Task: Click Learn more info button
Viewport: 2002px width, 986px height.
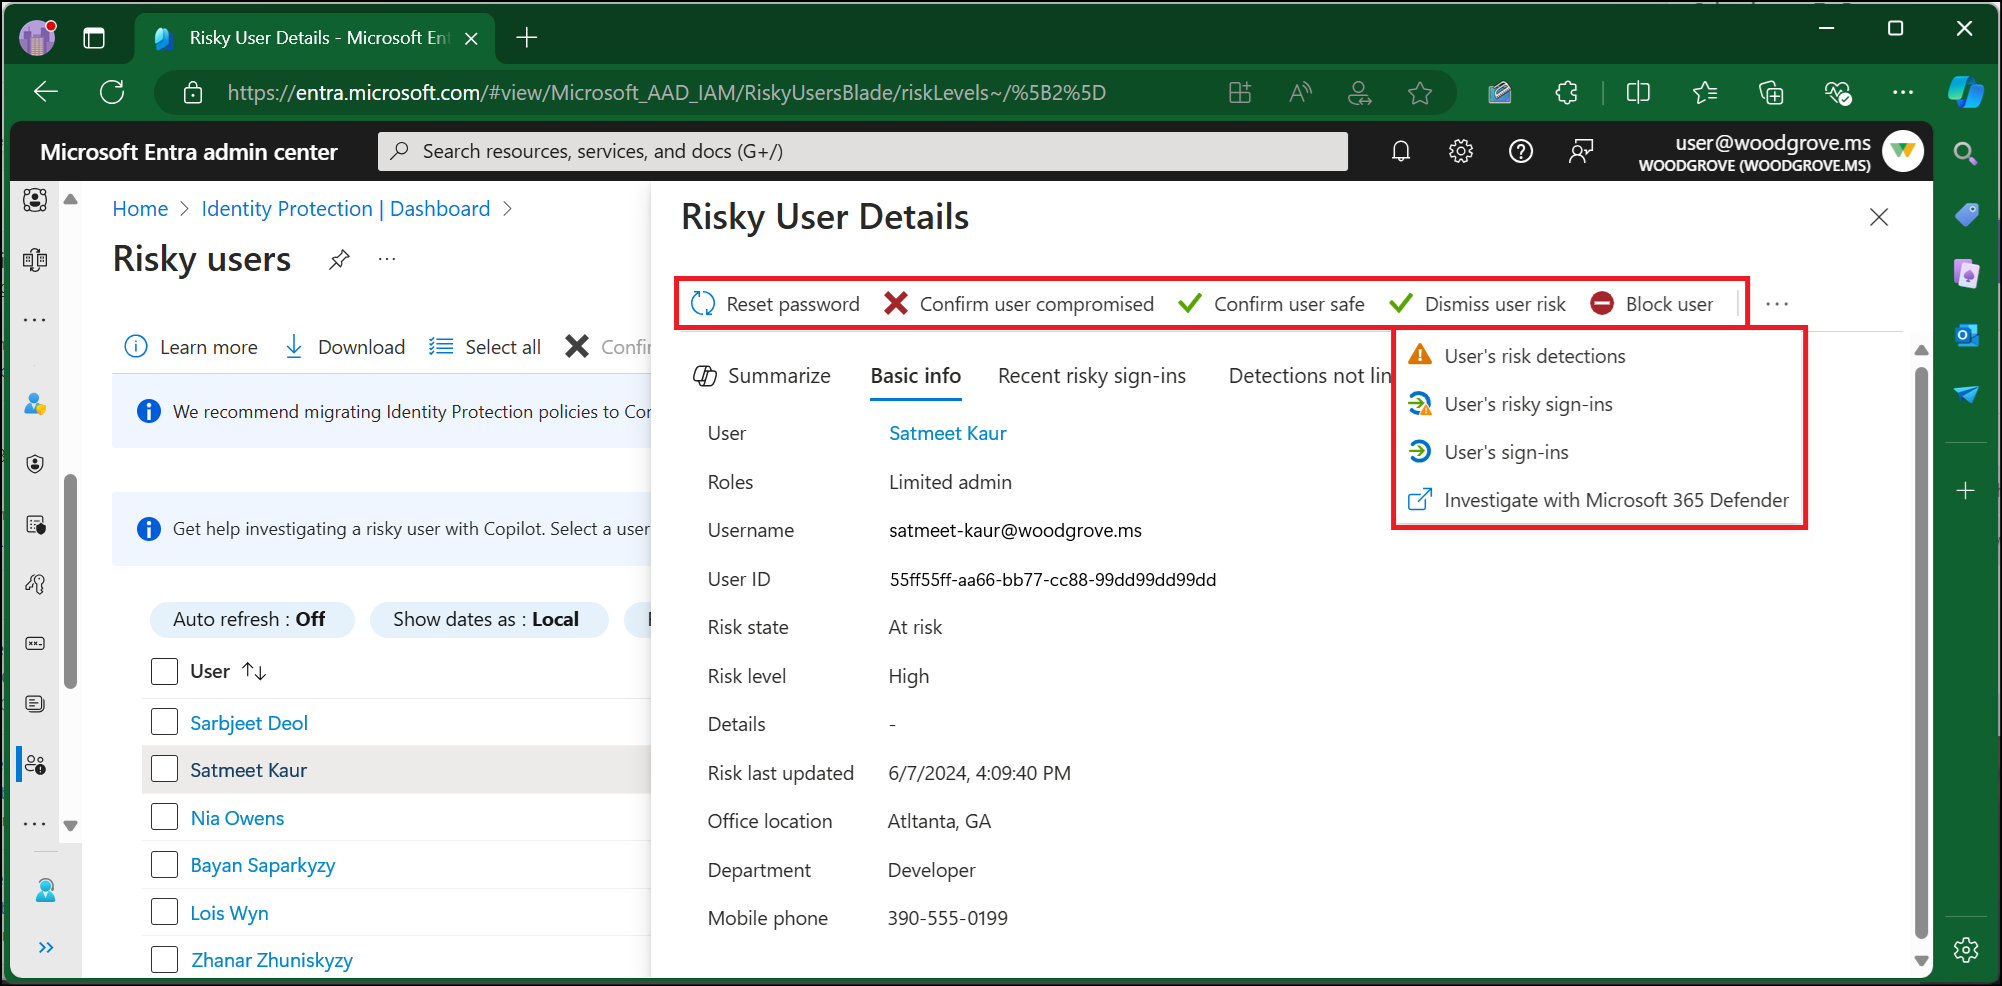Action: (191, 347)
